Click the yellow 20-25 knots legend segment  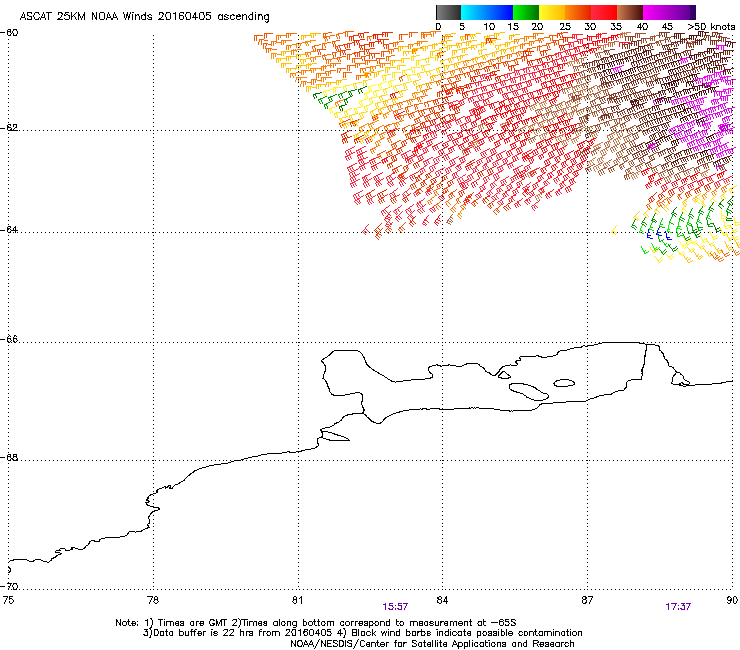point(552,12)
